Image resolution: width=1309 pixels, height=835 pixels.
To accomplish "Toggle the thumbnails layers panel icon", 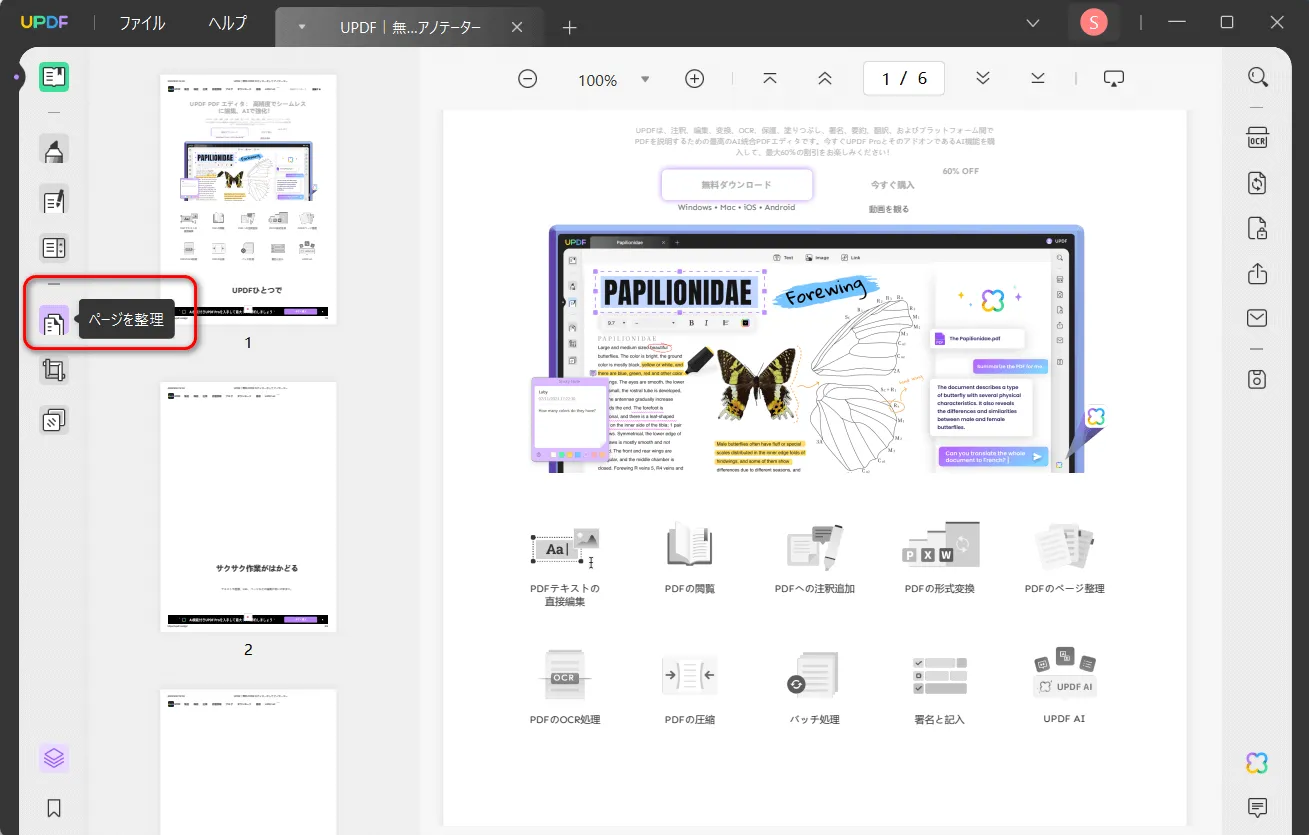I will pyautogui.click(x=54, y=758).
